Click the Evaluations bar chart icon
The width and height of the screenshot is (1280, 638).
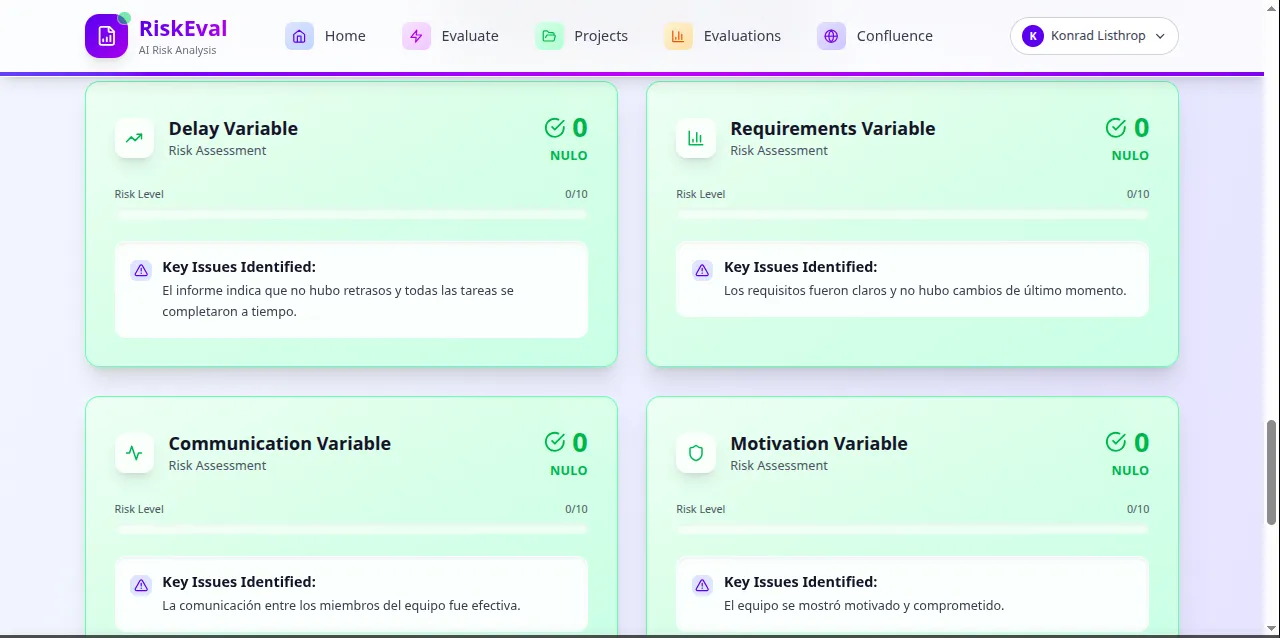[678, 36]
